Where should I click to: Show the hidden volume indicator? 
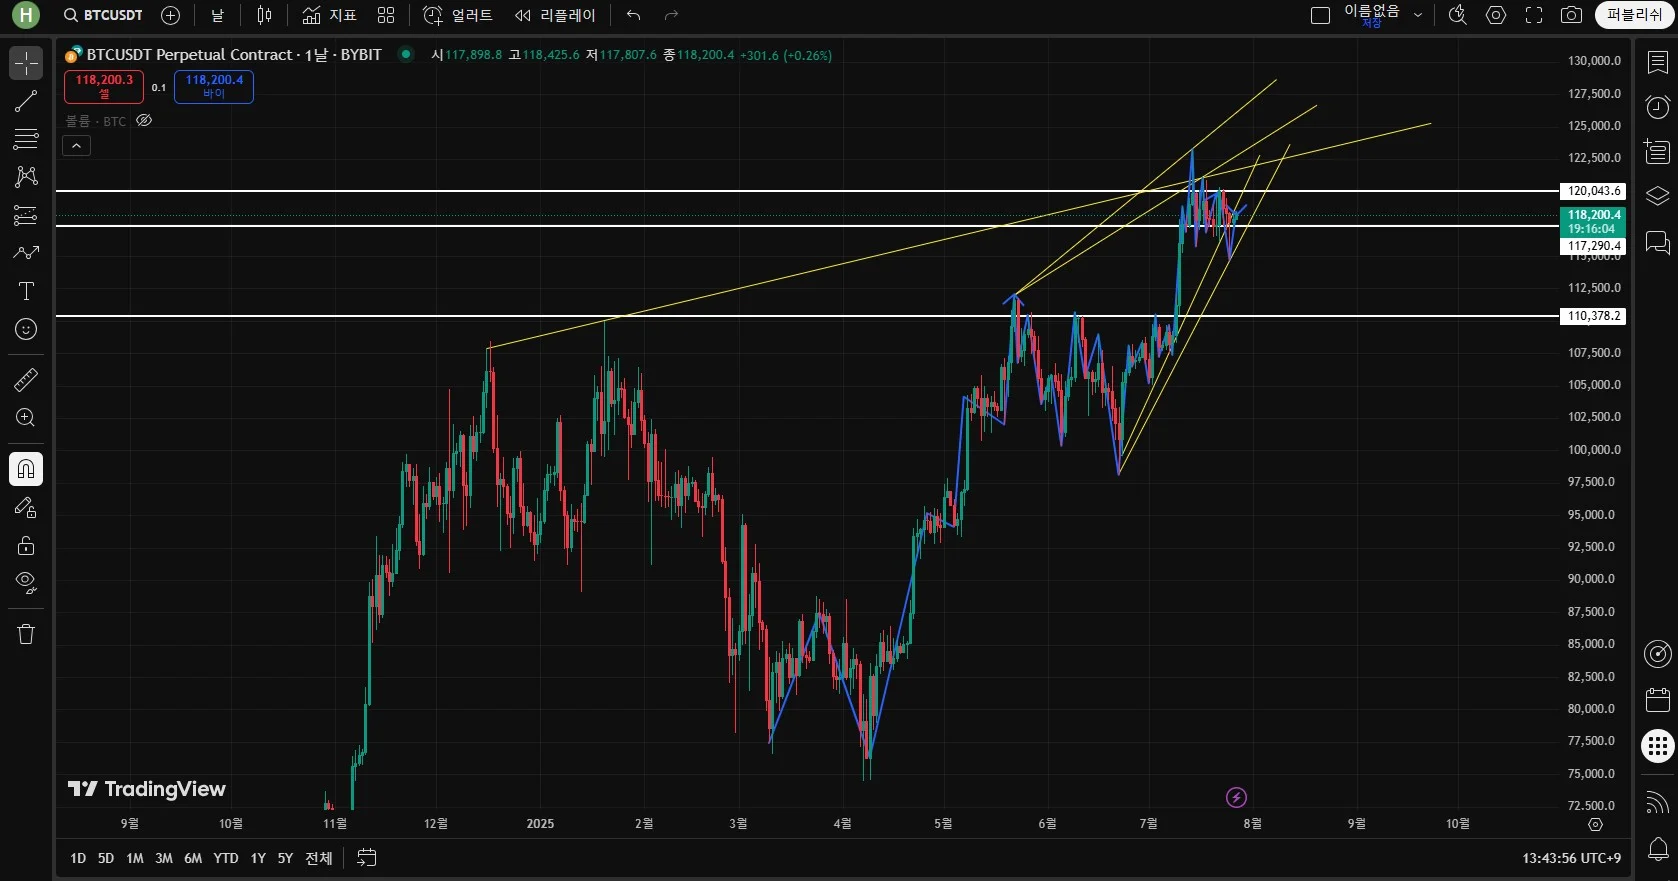pyautogui.click(x=144, y=121)
